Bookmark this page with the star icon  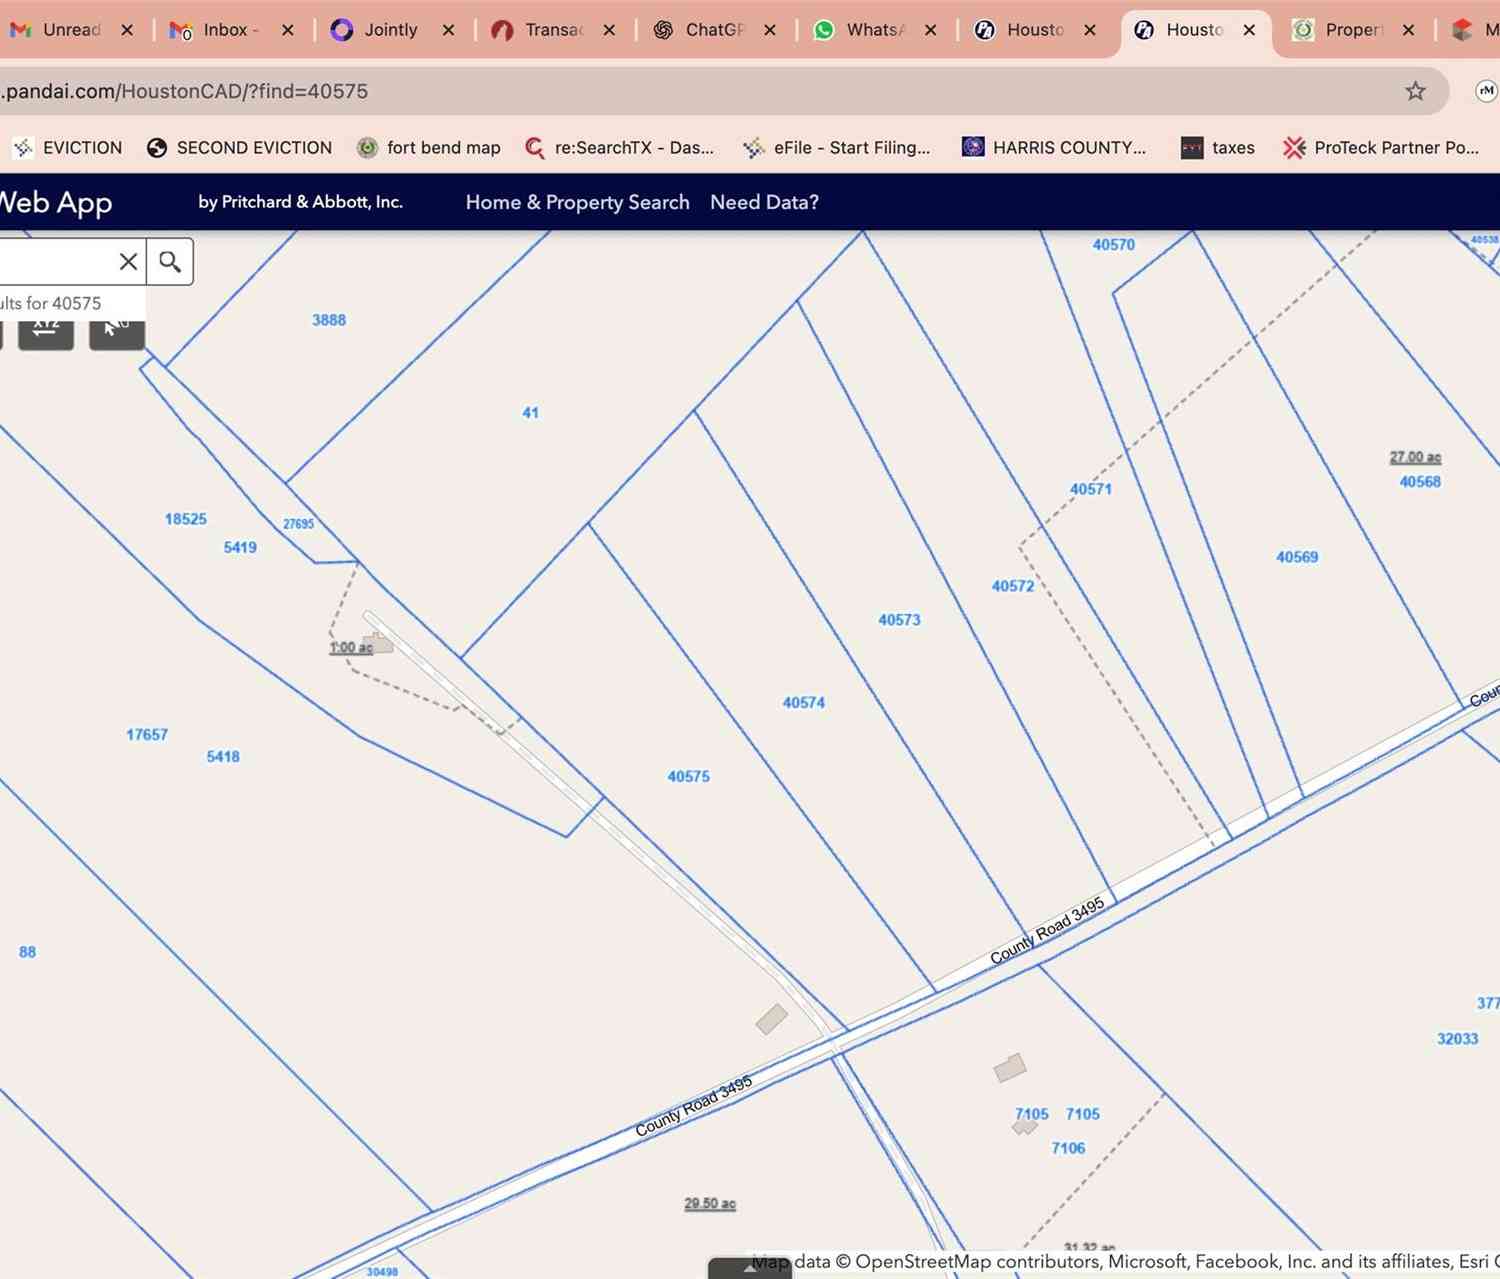point(1415,92)
